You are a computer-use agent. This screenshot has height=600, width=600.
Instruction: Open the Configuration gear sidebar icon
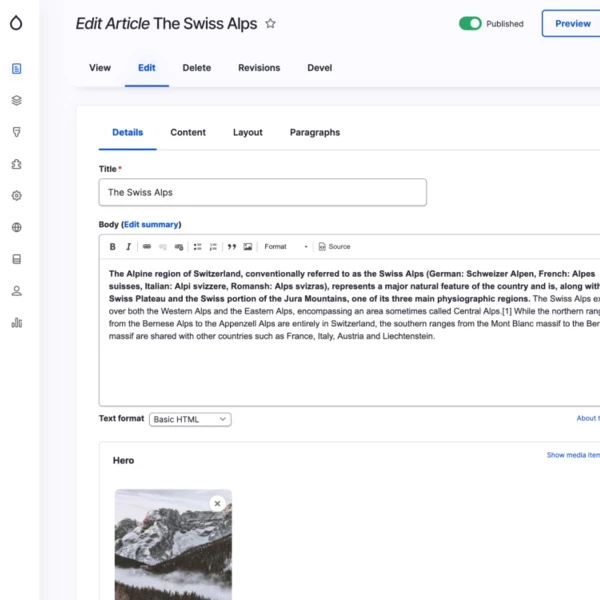coord(16,196)
